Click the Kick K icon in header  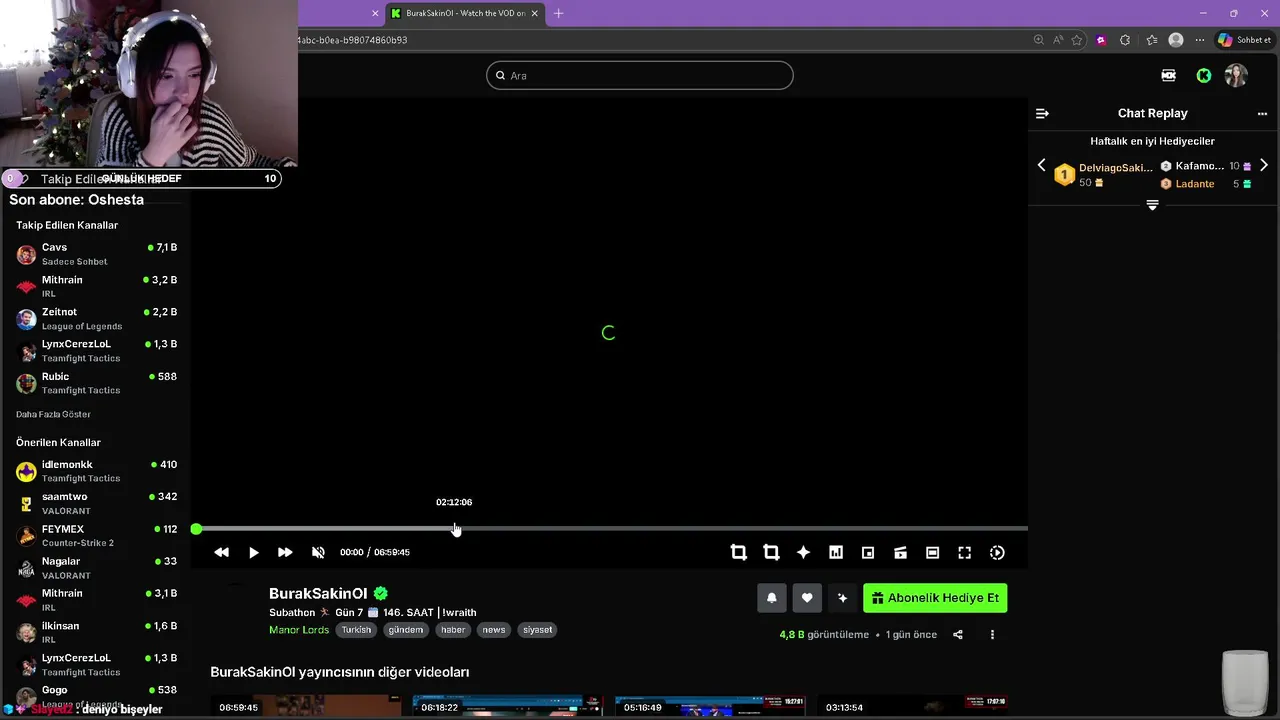pos(1204,75)
